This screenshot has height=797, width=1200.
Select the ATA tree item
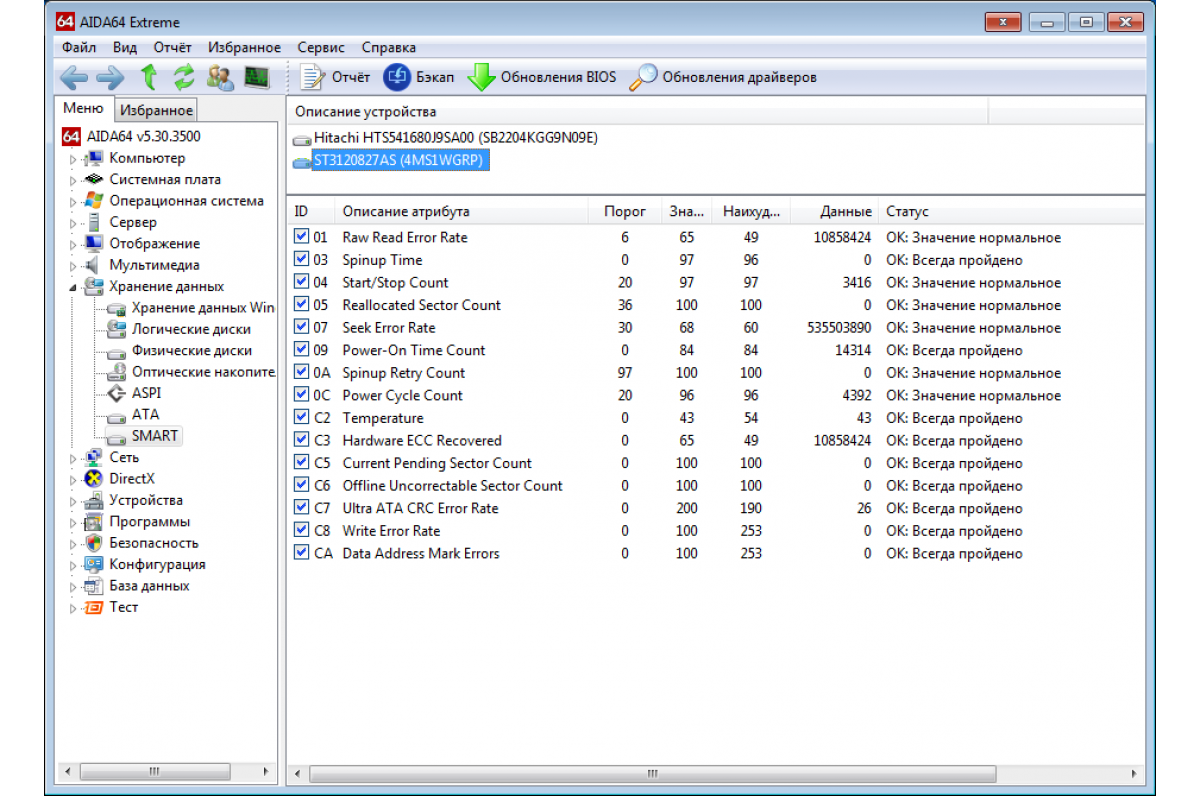145,414
